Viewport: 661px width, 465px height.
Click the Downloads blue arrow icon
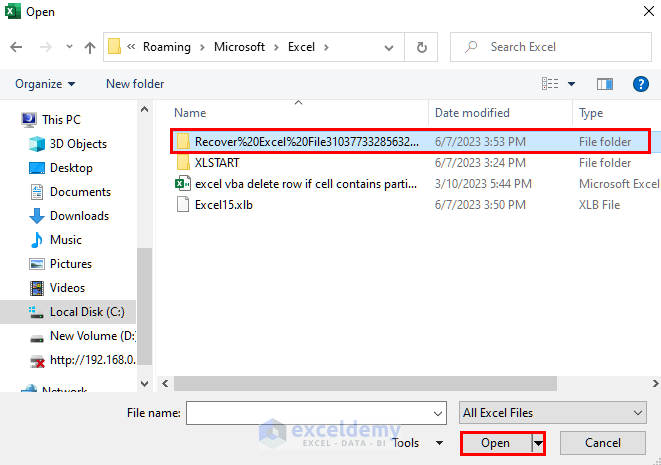37,216
